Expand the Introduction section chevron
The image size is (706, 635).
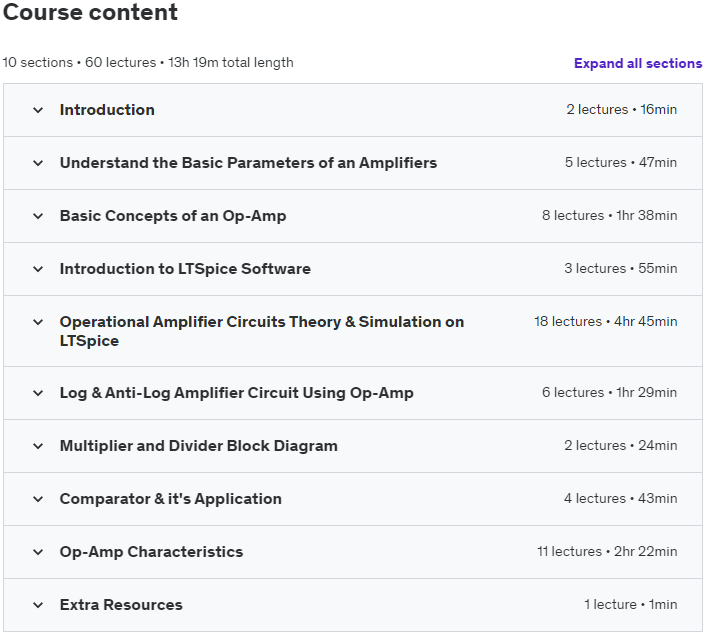tap(38, 110)
